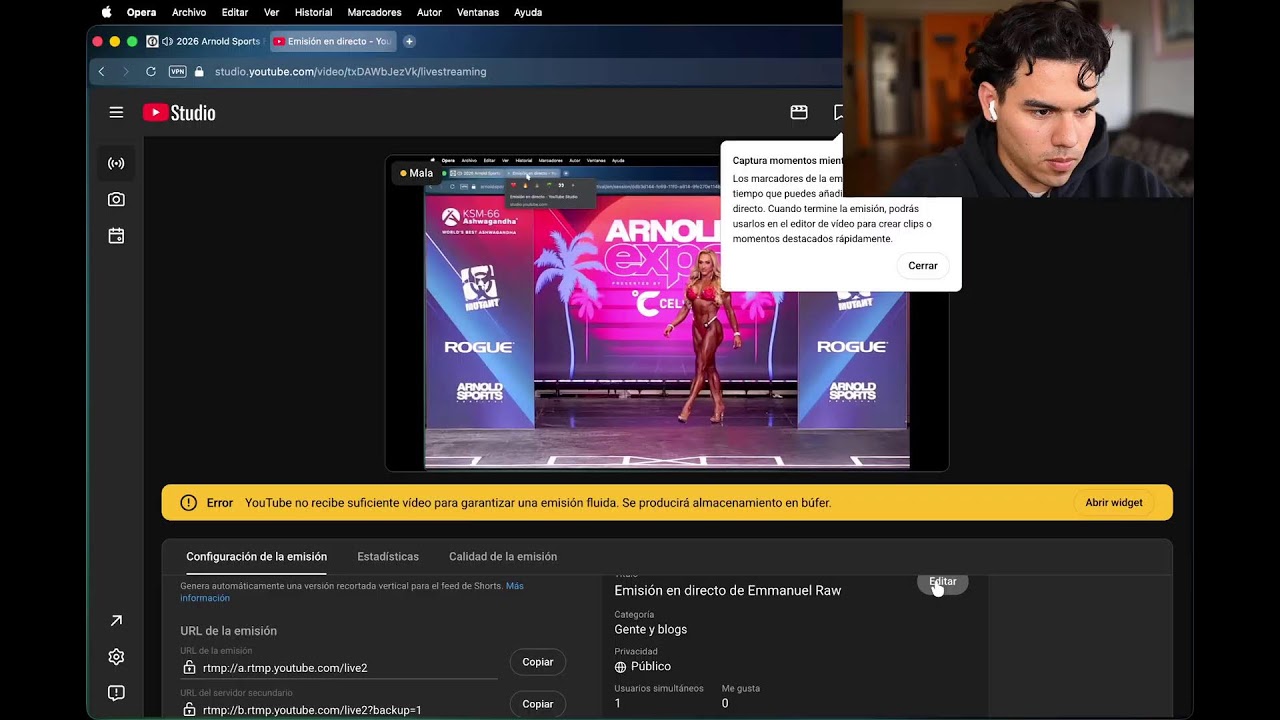Open the Ayuda menu
1280x720 pixels.
coord(528,12)
